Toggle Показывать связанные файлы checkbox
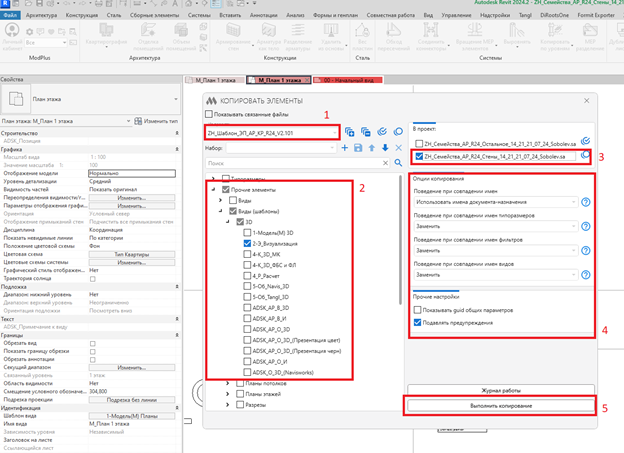This screenshot has width=624, height=453. click(209, 114)
